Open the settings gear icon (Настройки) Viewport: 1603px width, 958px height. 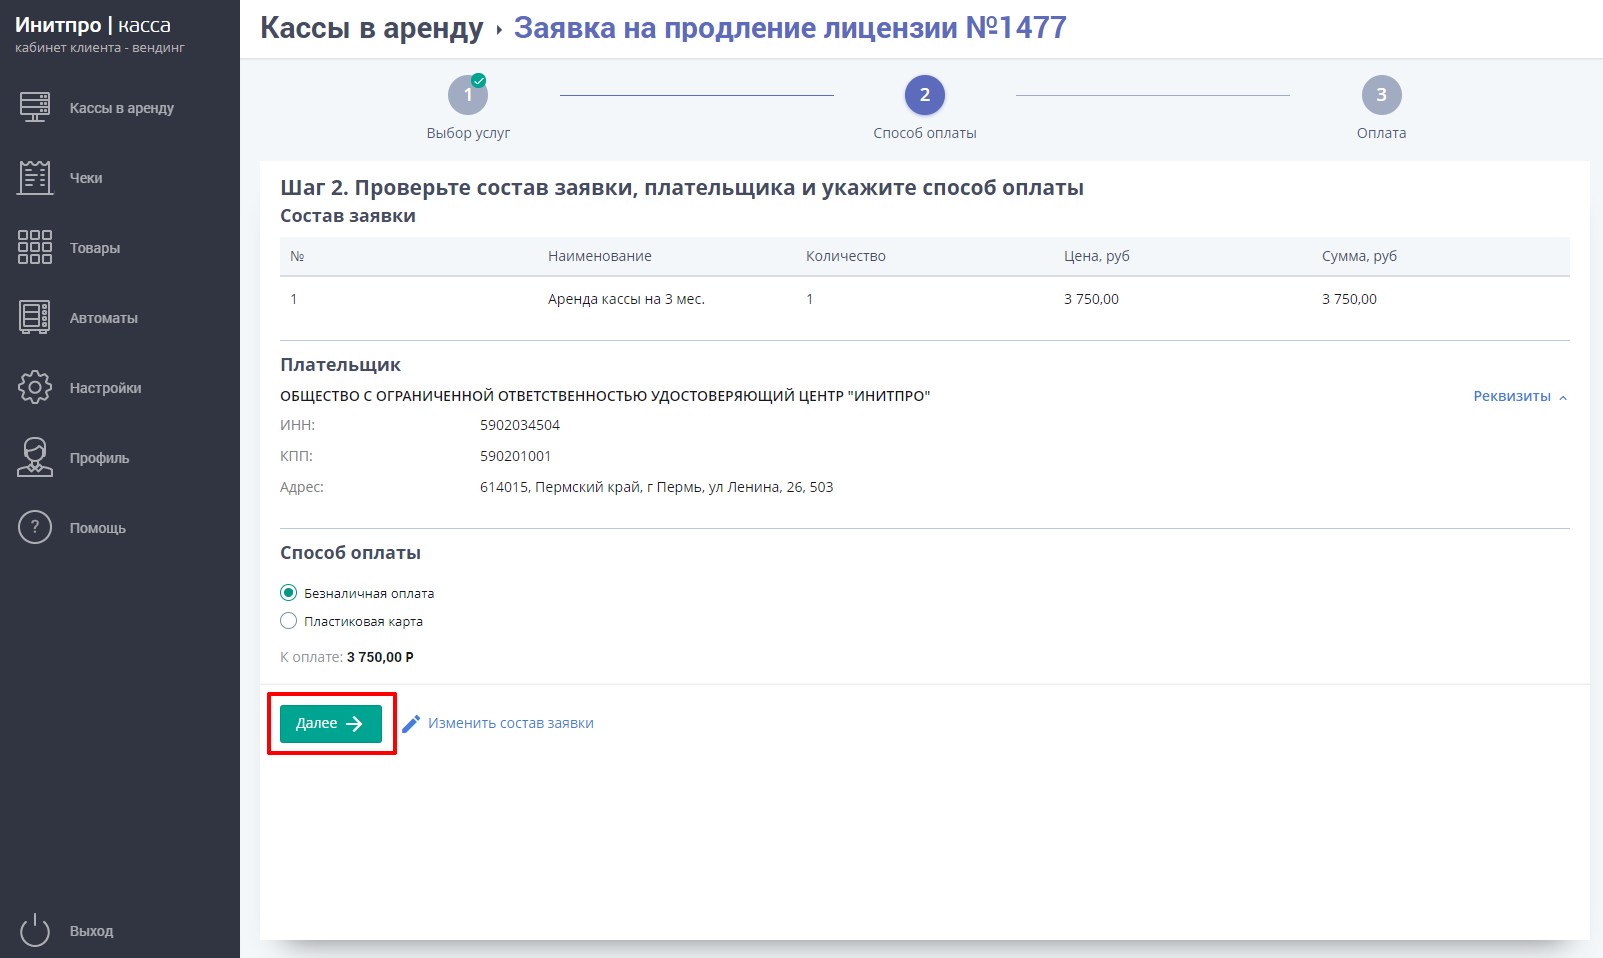[35, 387]
